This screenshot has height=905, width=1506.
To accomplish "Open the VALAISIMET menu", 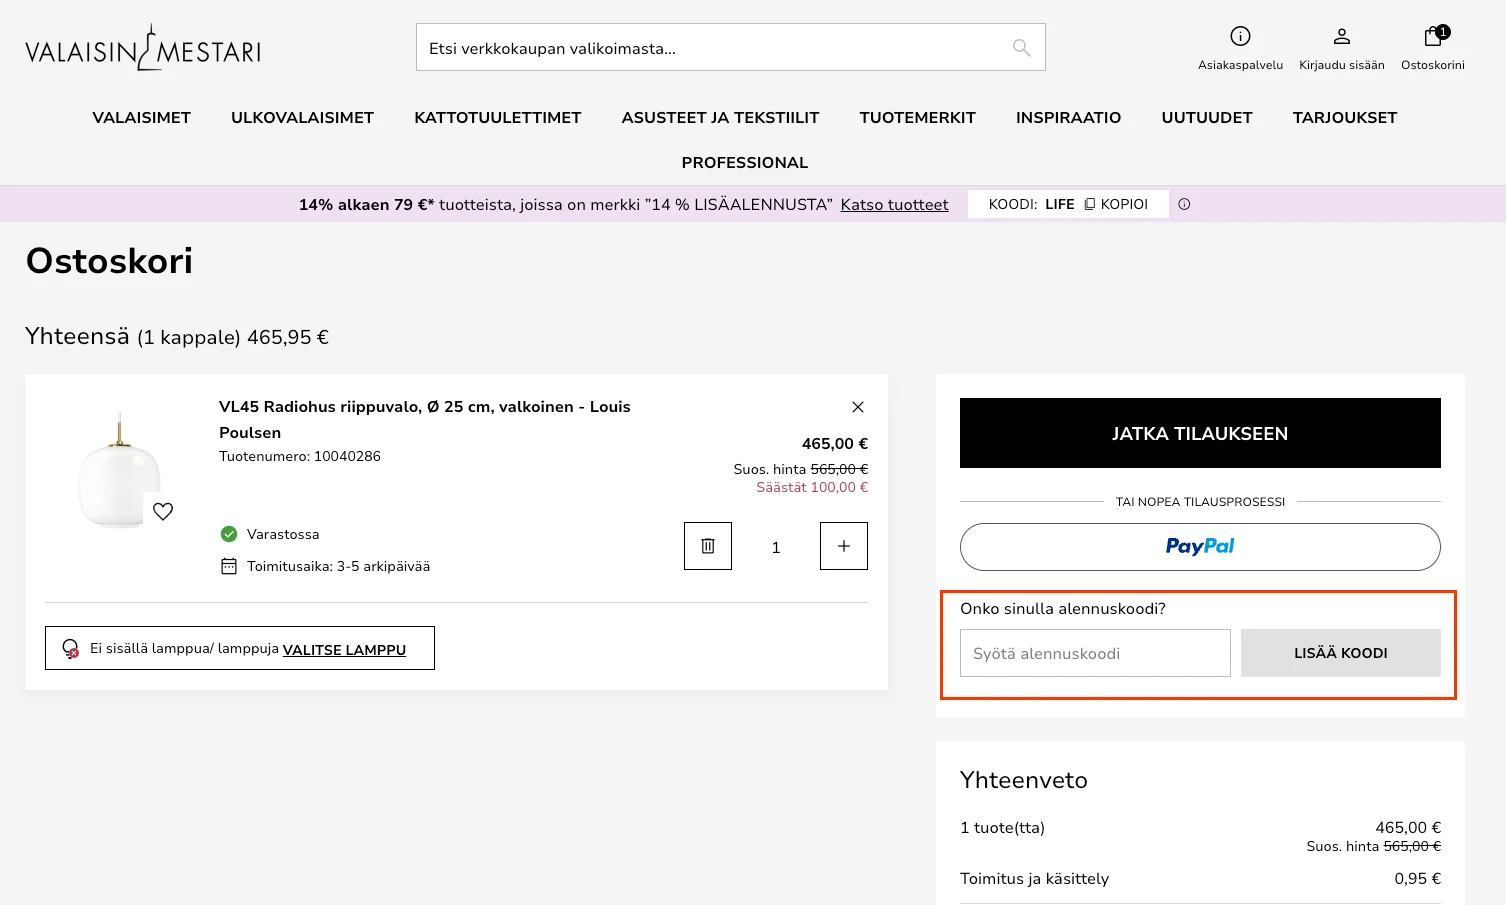I will coord(142,118).
